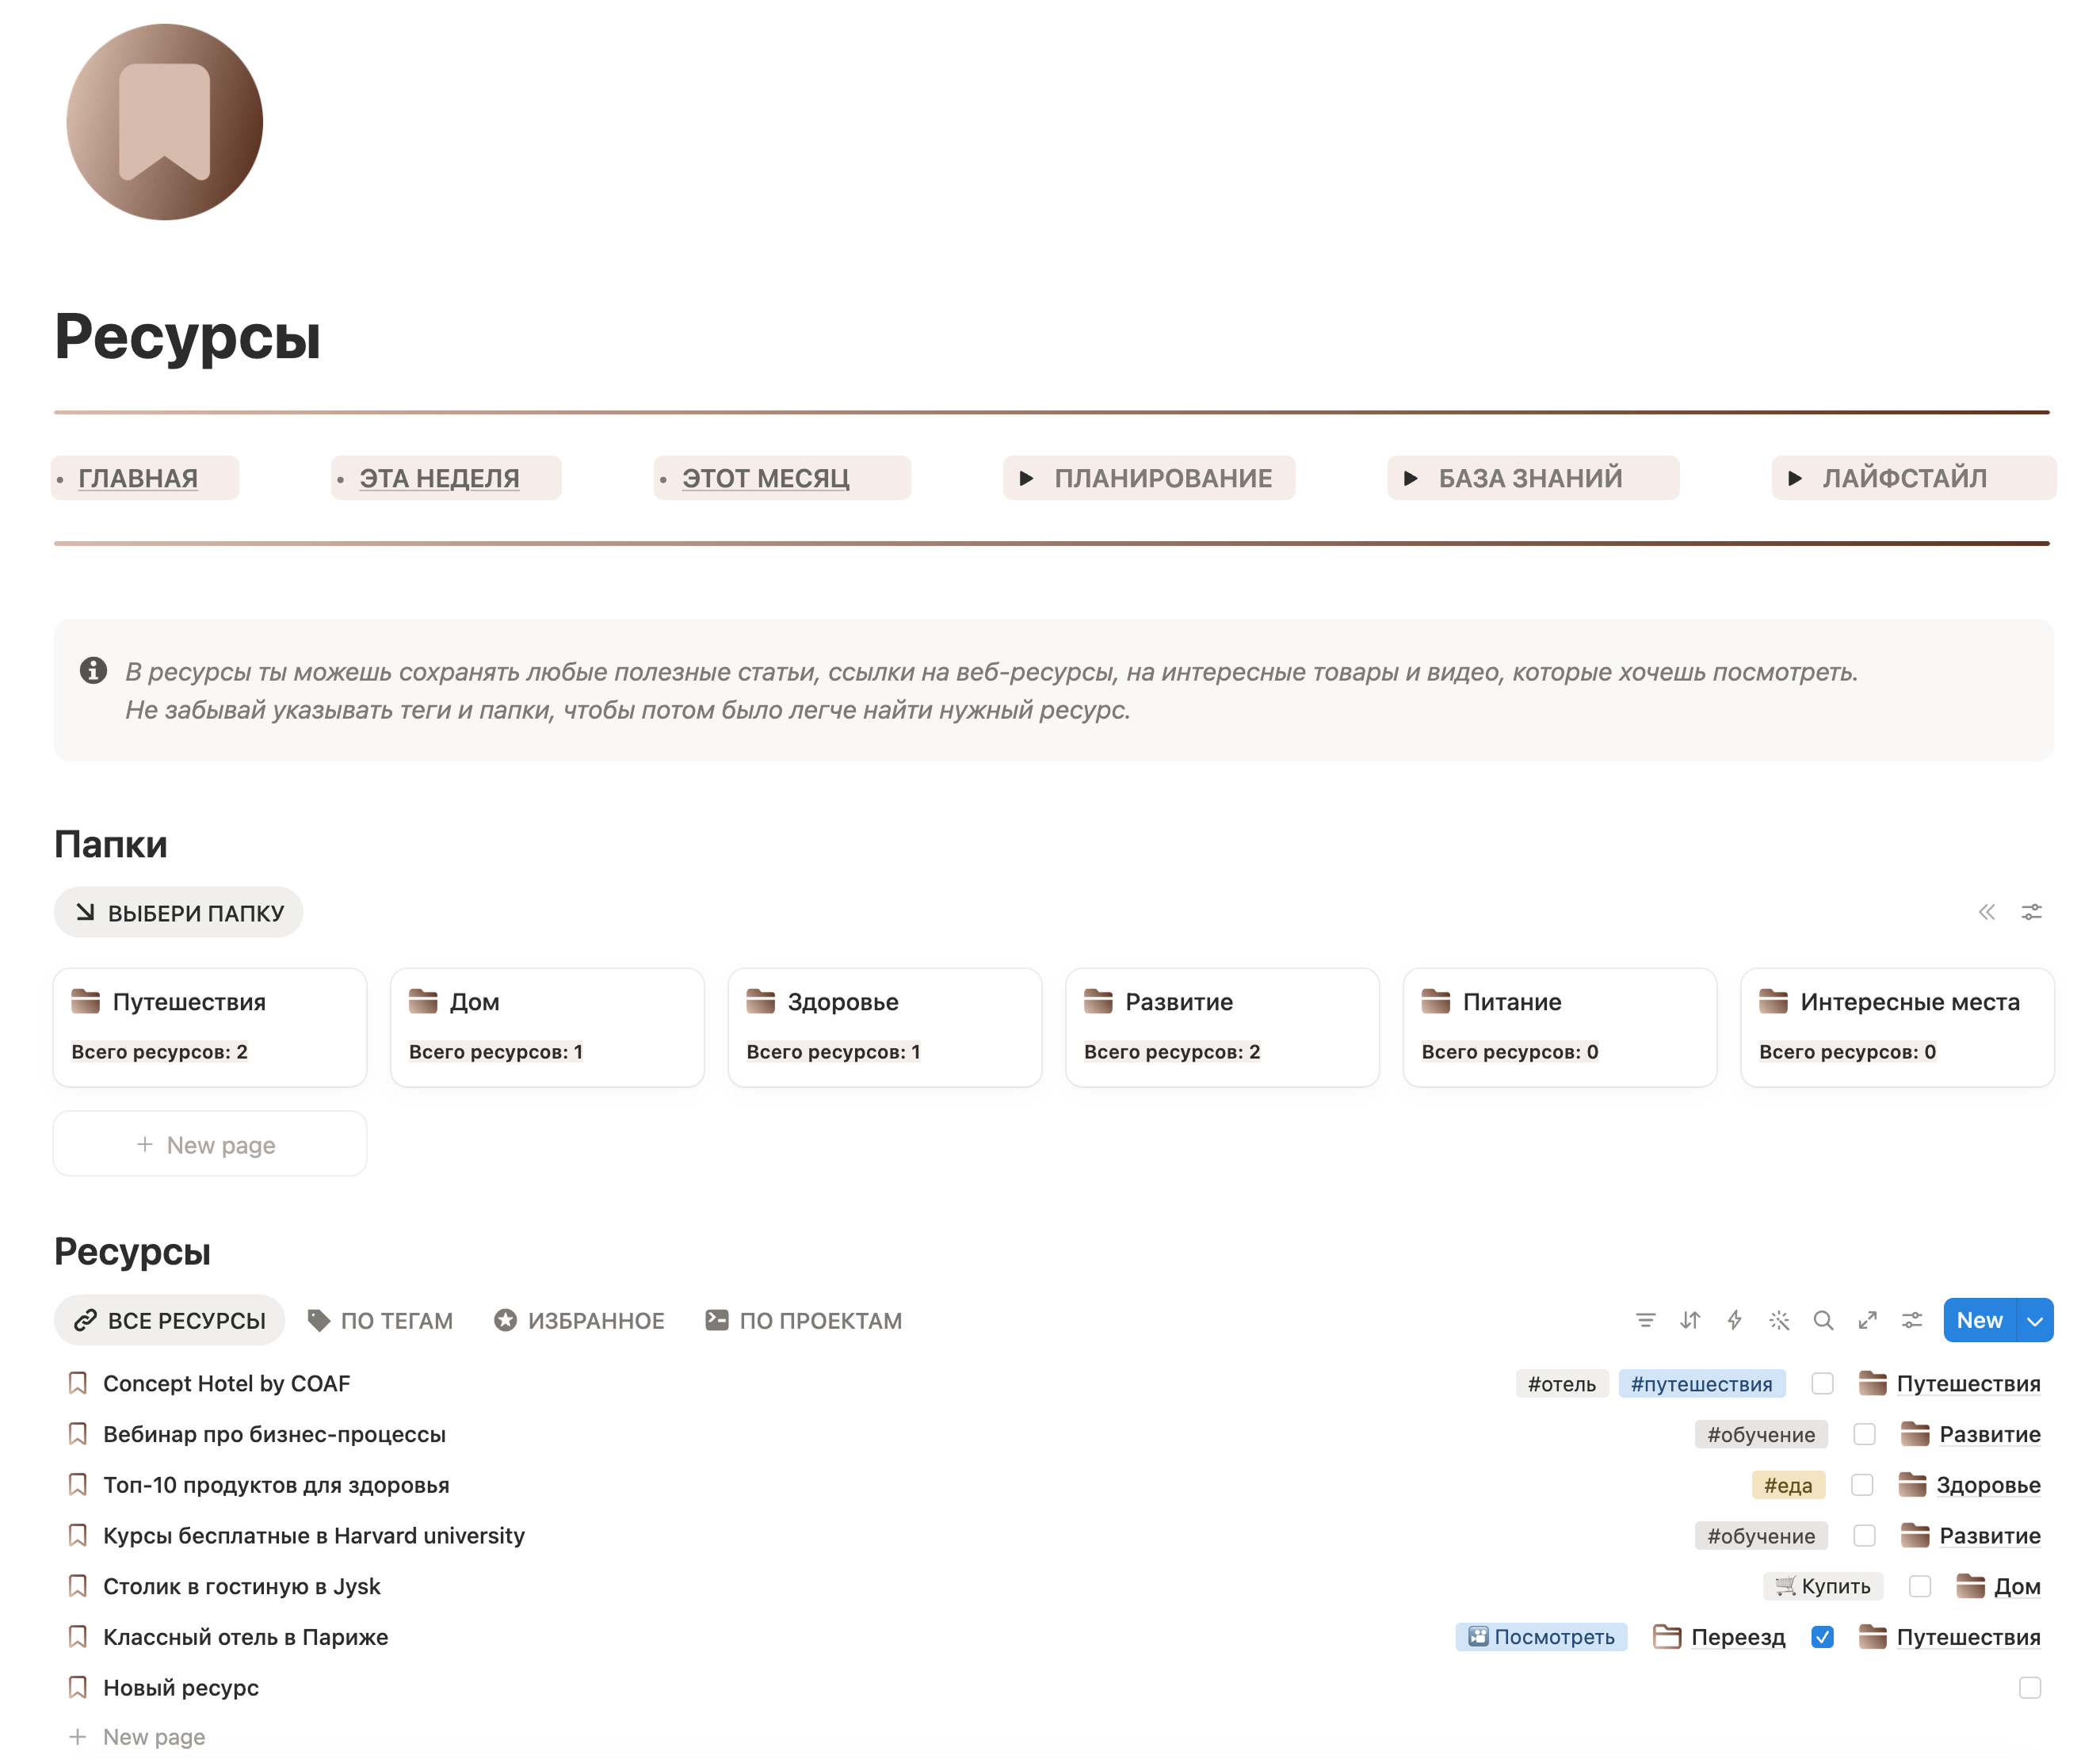Click folder icon on Интересные места card
Image resolution: width=2100 pixels, height=1759 pixels.
point(1774,1001)
